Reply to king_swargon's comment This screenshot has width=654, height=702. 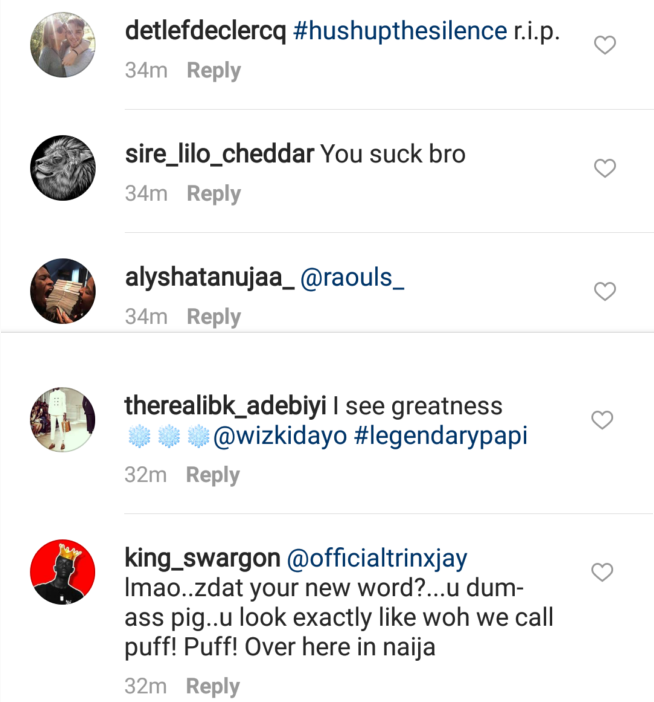click(214, 687)
